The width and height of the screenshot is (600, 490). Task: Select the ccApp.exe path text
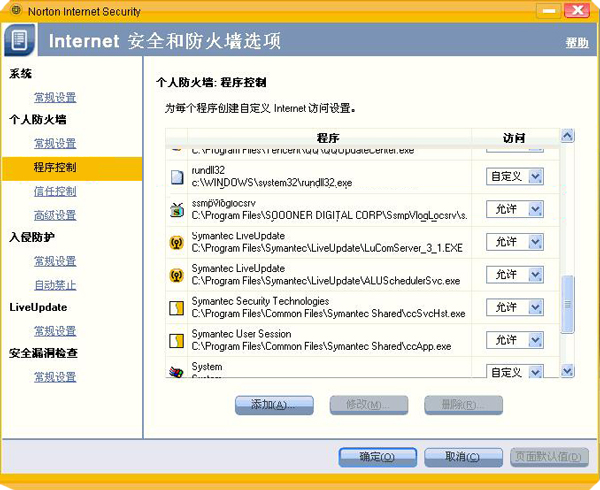(321, 347)
